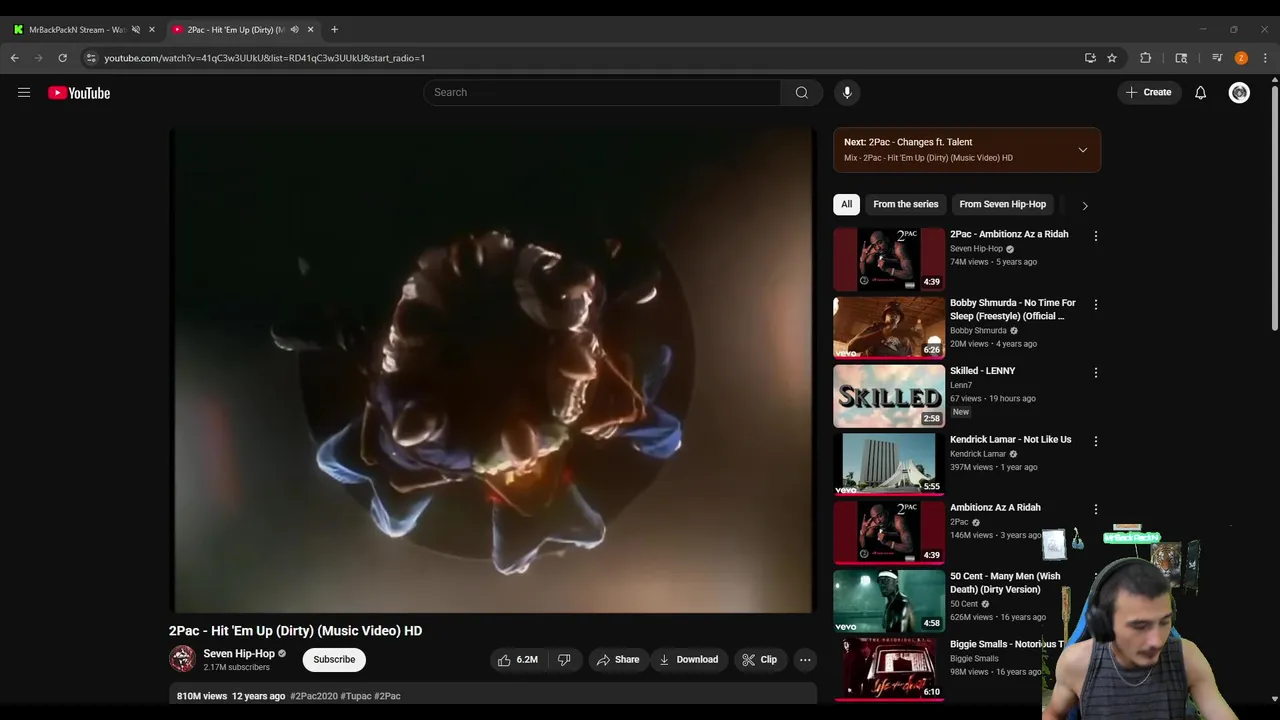Start voice search with the microphone
1280x720 pixels.
click(847, 92)
